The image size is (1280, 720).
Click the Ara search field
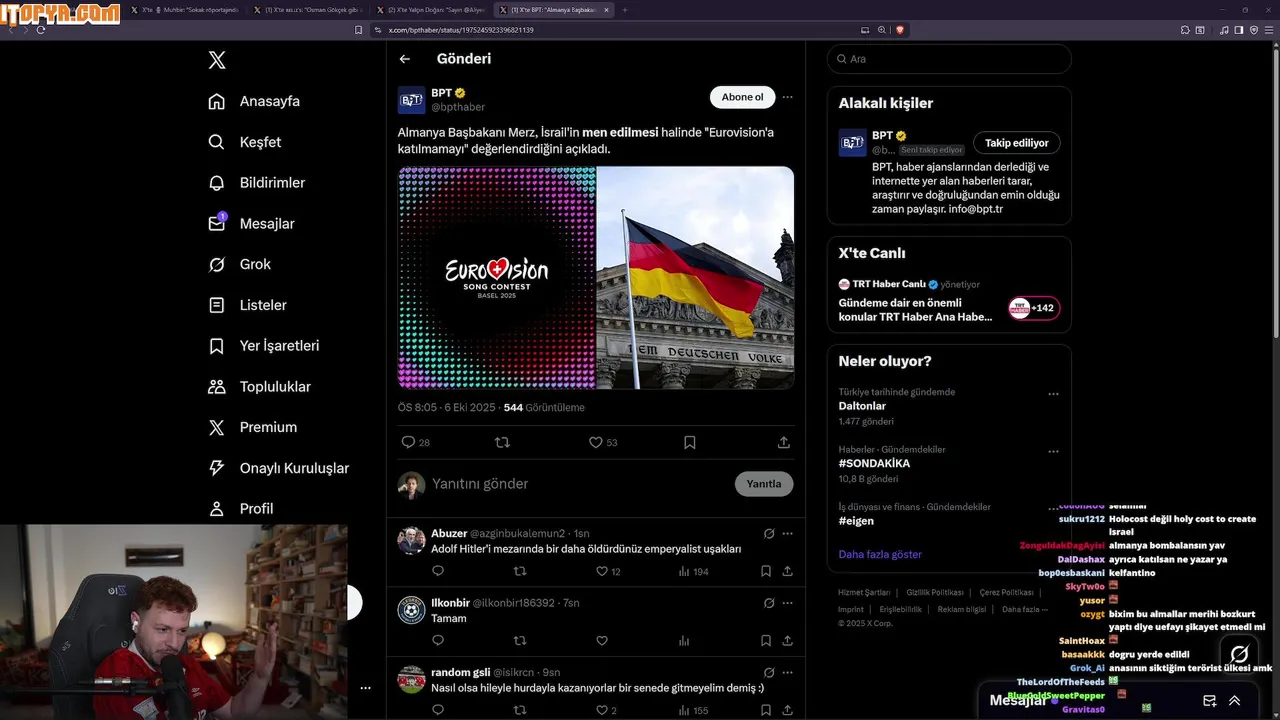pos(949,59)
